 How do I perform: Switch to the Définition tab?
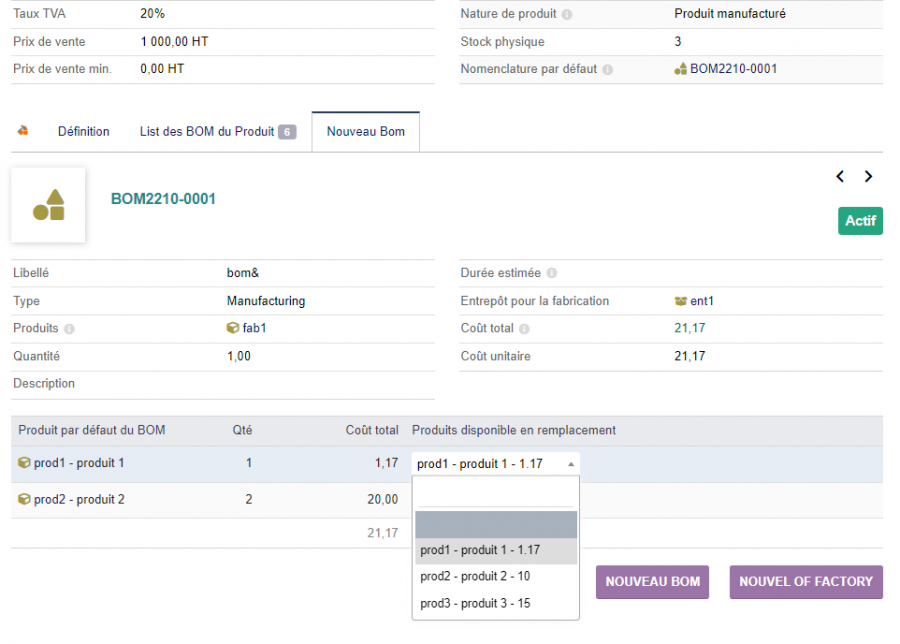click(84, 131)
